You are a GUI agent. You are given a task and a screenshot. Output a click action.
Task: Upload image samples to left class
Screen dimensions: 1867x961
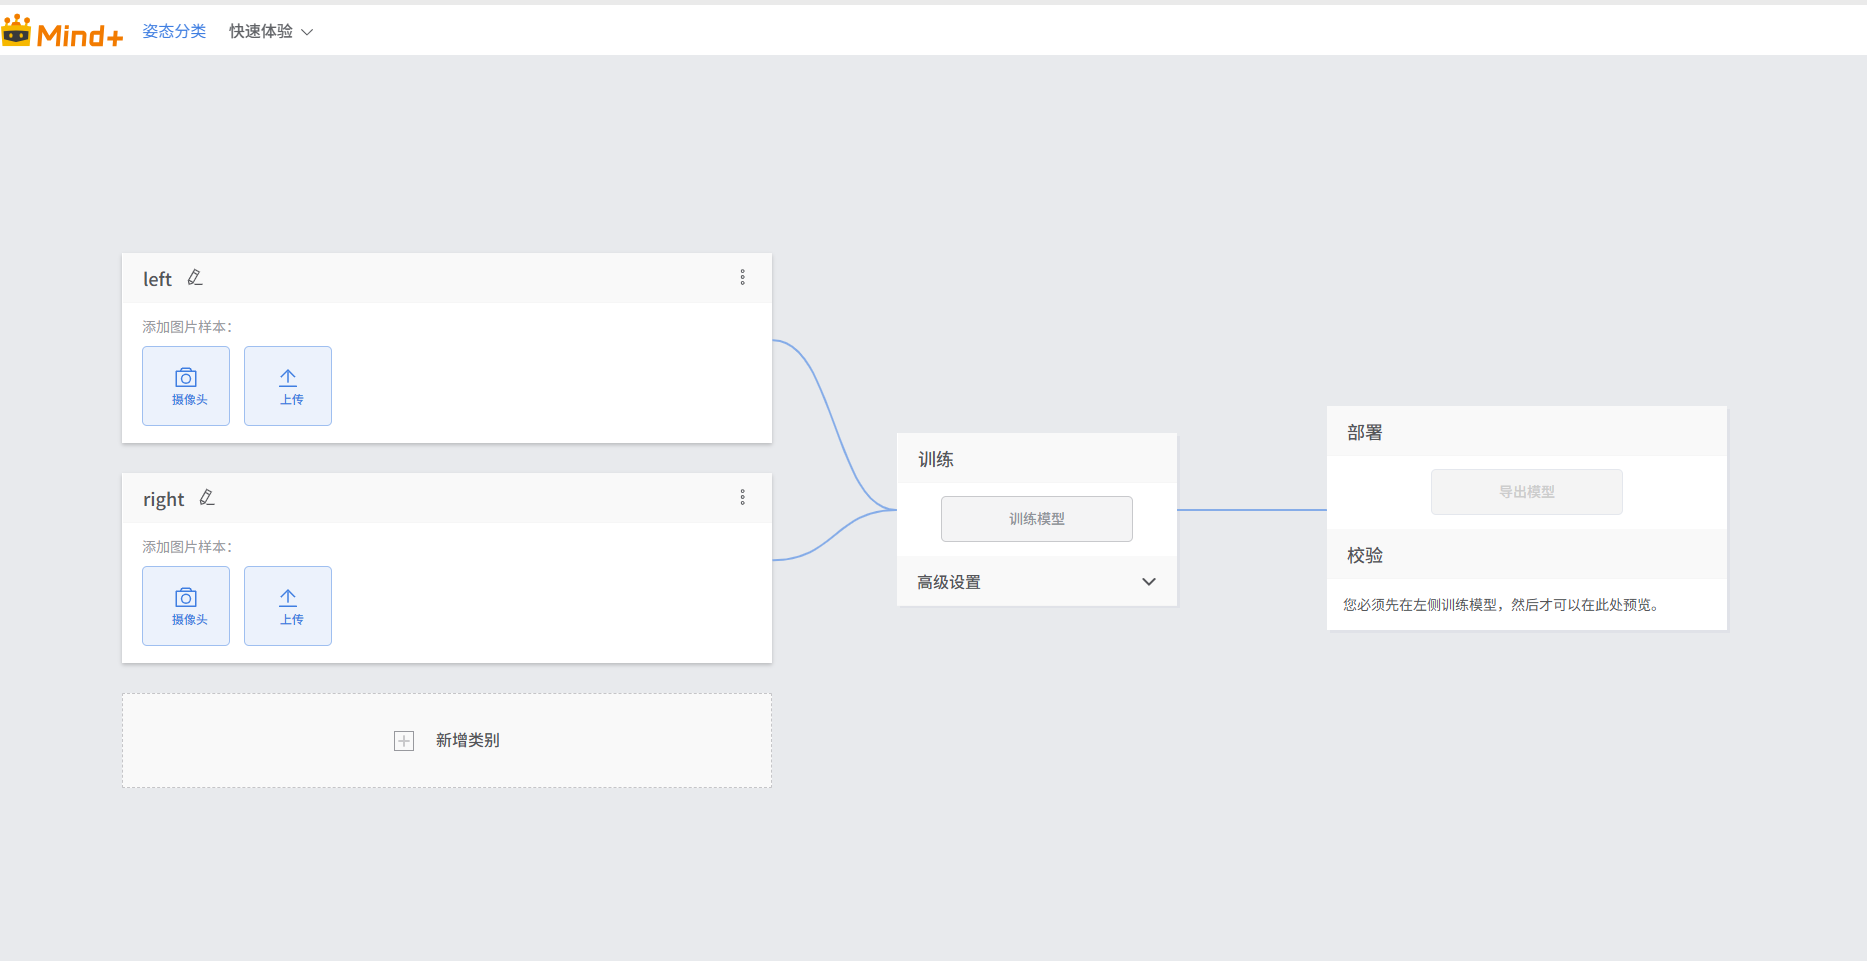288,386
